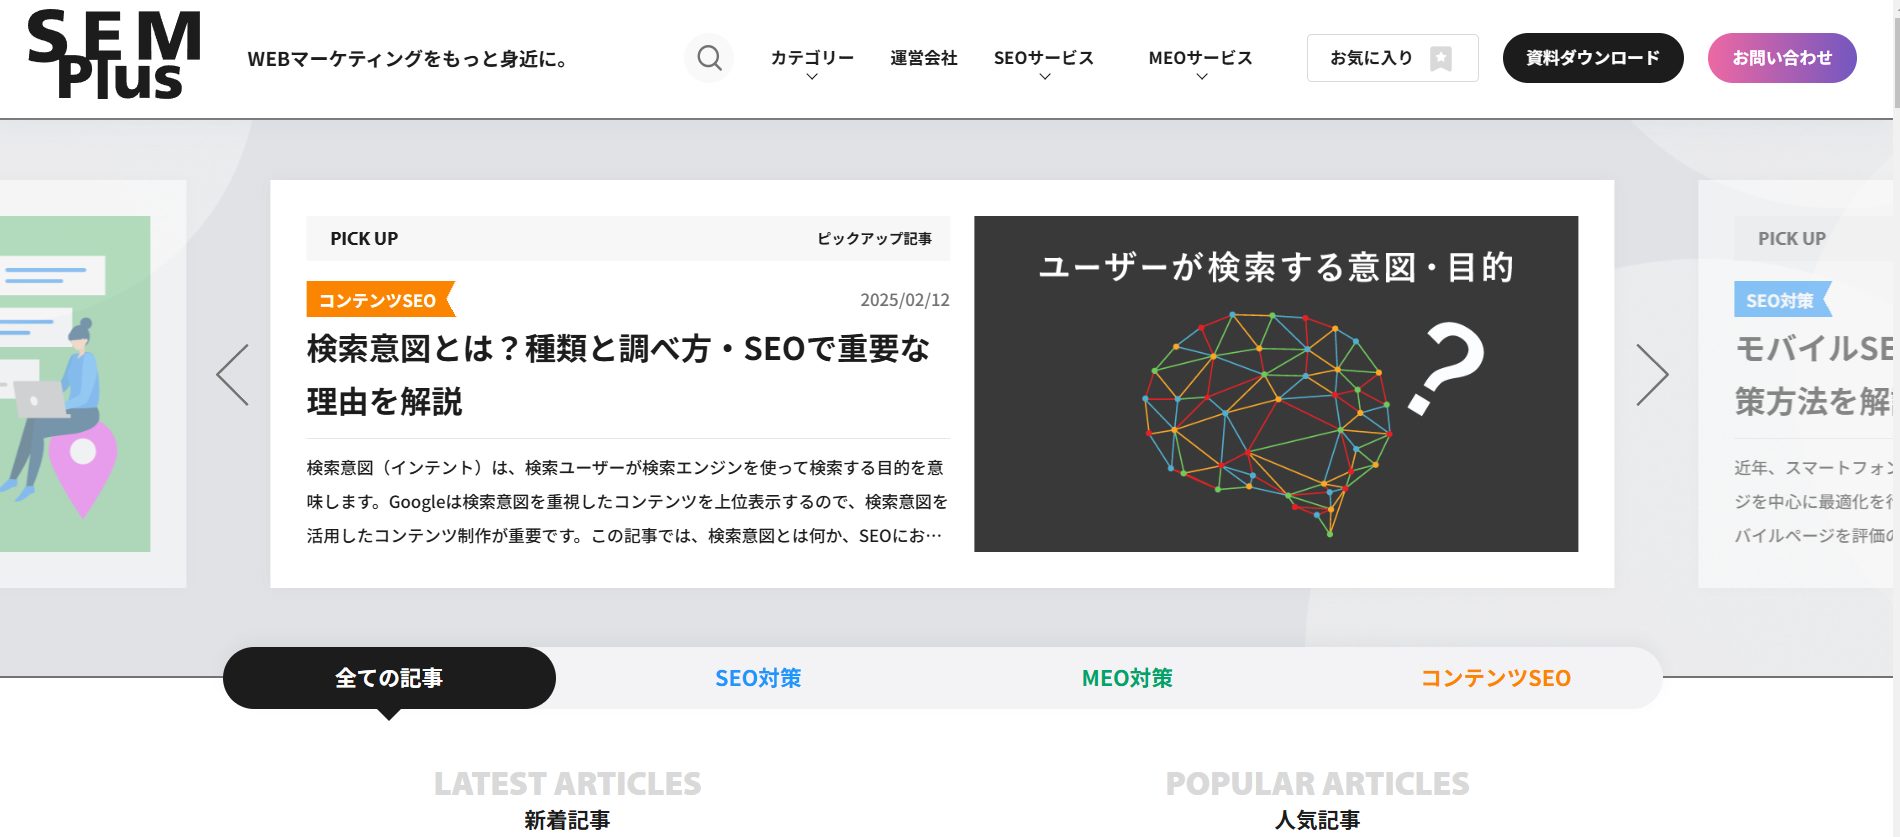The width and height of the screenshot is (1900, 837).
Task: Advance carousel with right arrow
Action: pyautogui.click(x=1651, y=375)
